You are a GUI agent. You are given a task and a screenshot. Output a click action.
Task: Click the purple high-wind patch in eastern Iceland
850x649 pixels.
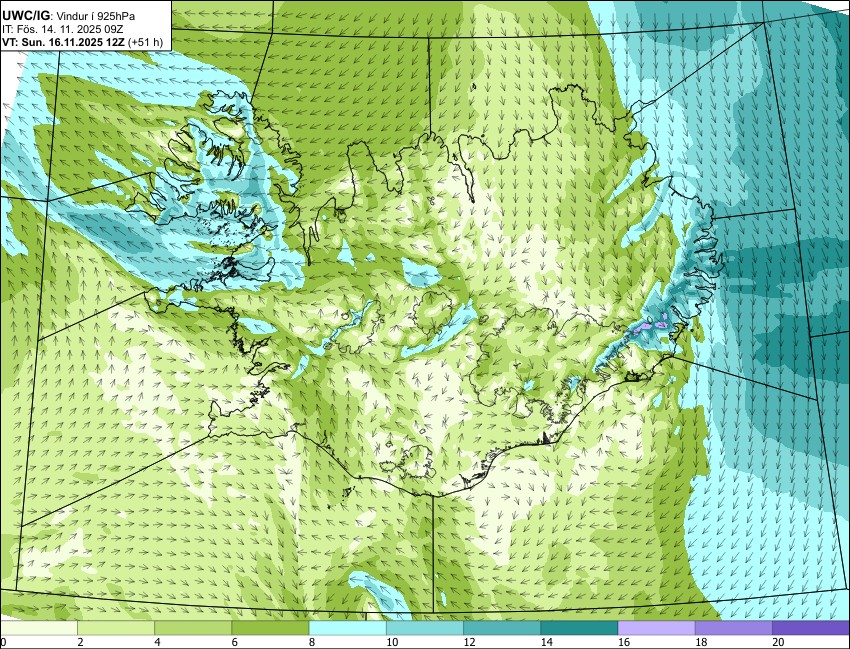pyautogui.click(x=643, y=326)
